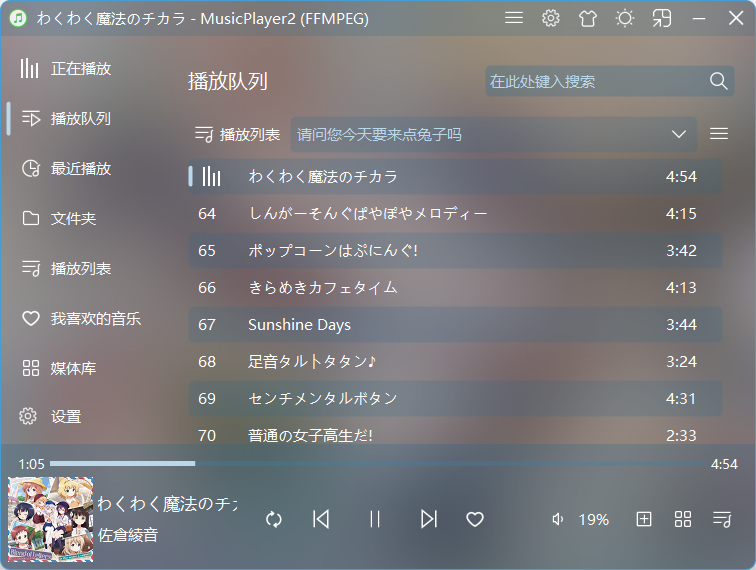Open 文件夹 folders page
756x570 pixels.
pos(73,218)
